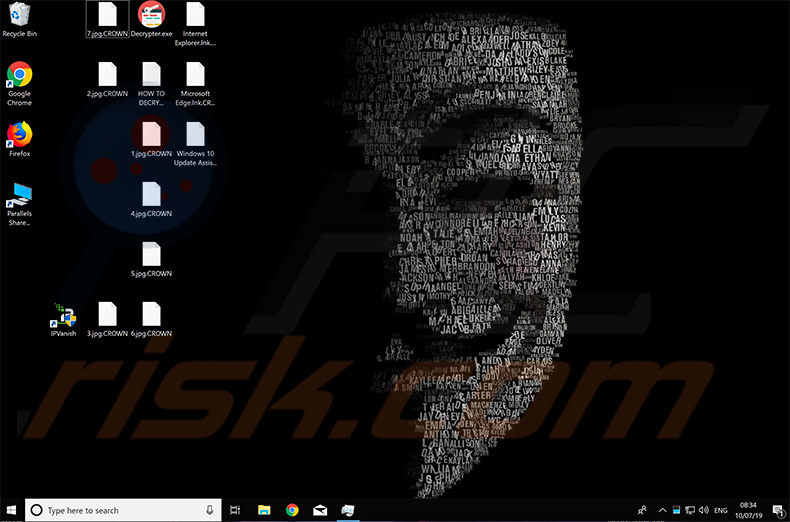Show hidden system tray icons
The width and height of the screenshot is (790, 522).
(663, 510)
